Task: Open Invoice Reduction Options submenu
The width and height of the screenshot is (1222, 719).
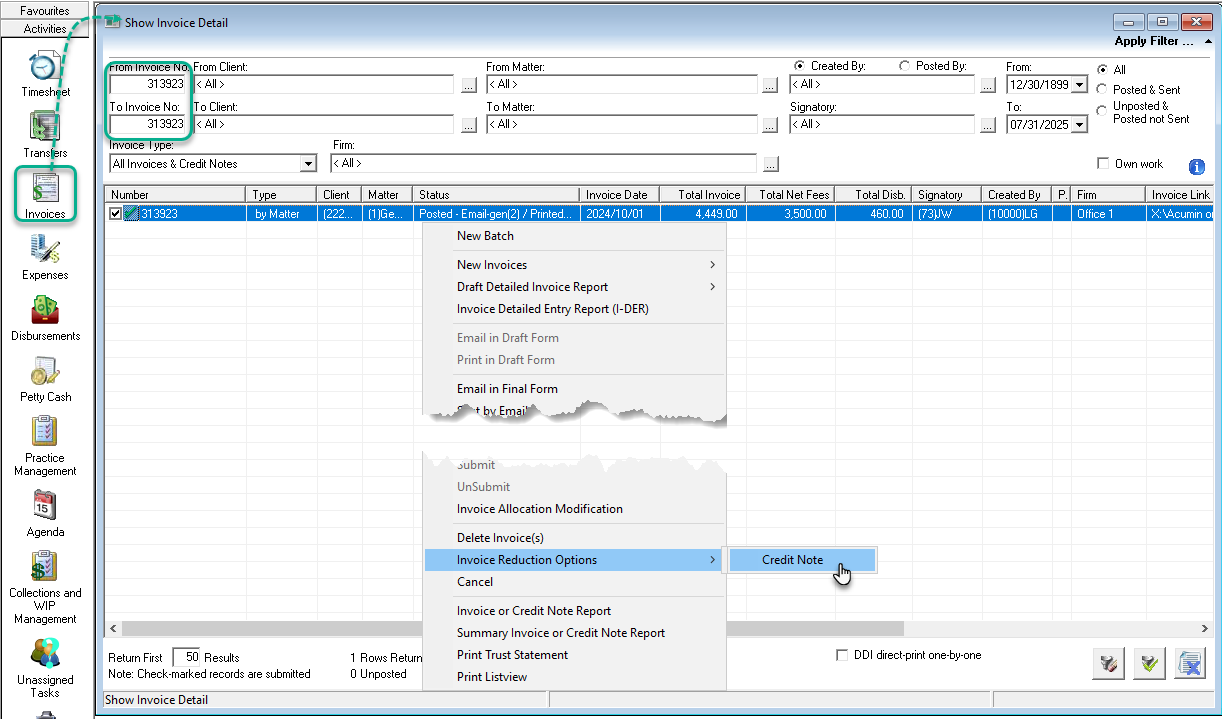Action: click(575, 560)
